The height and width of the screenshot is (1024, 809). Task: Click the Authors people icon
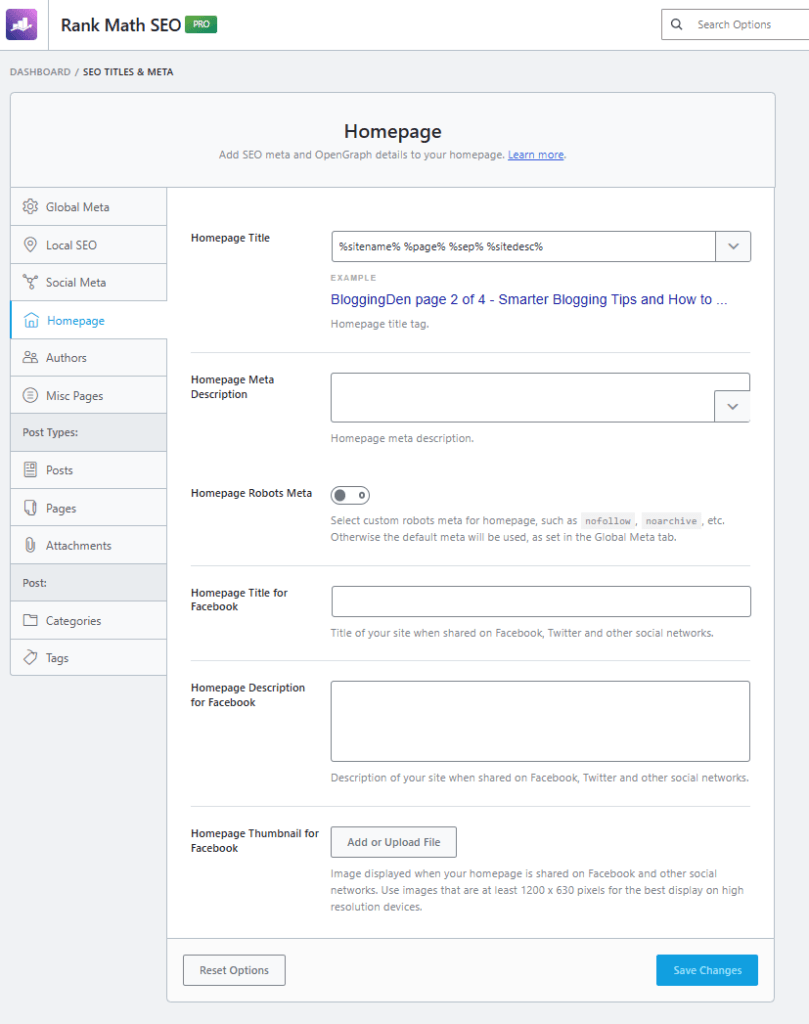30,357
